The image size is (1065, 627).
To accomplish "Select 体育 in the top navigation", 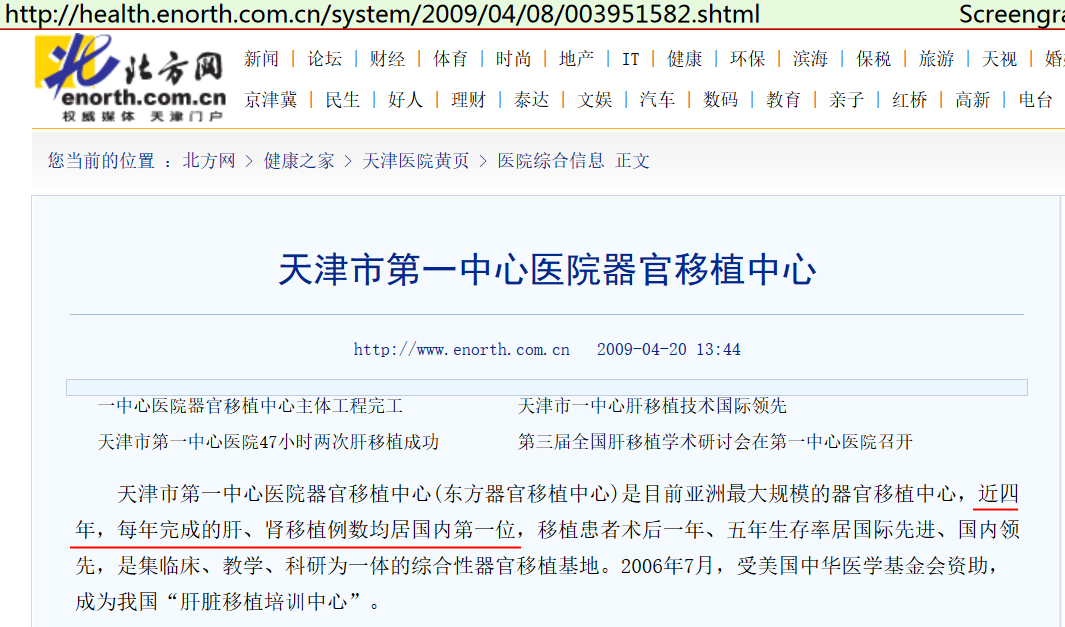I will coord(450,59).
